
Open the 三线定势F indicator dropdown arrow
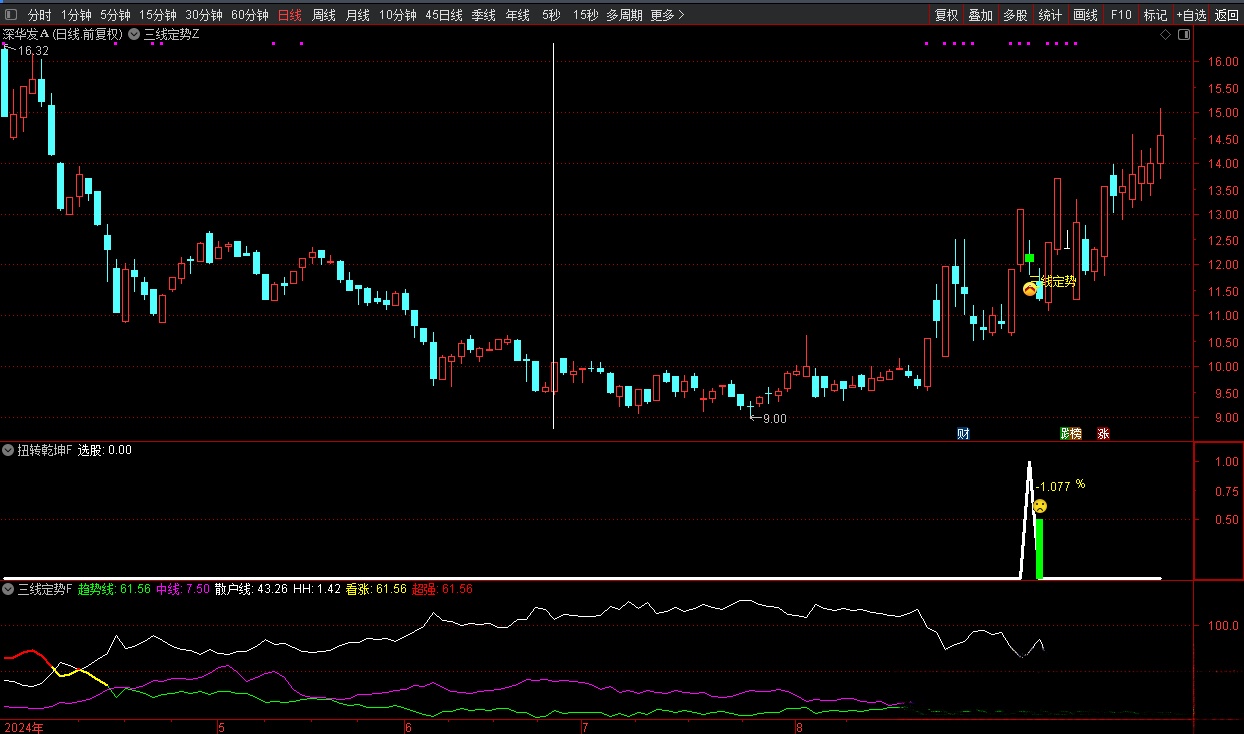tap(9, 589)
